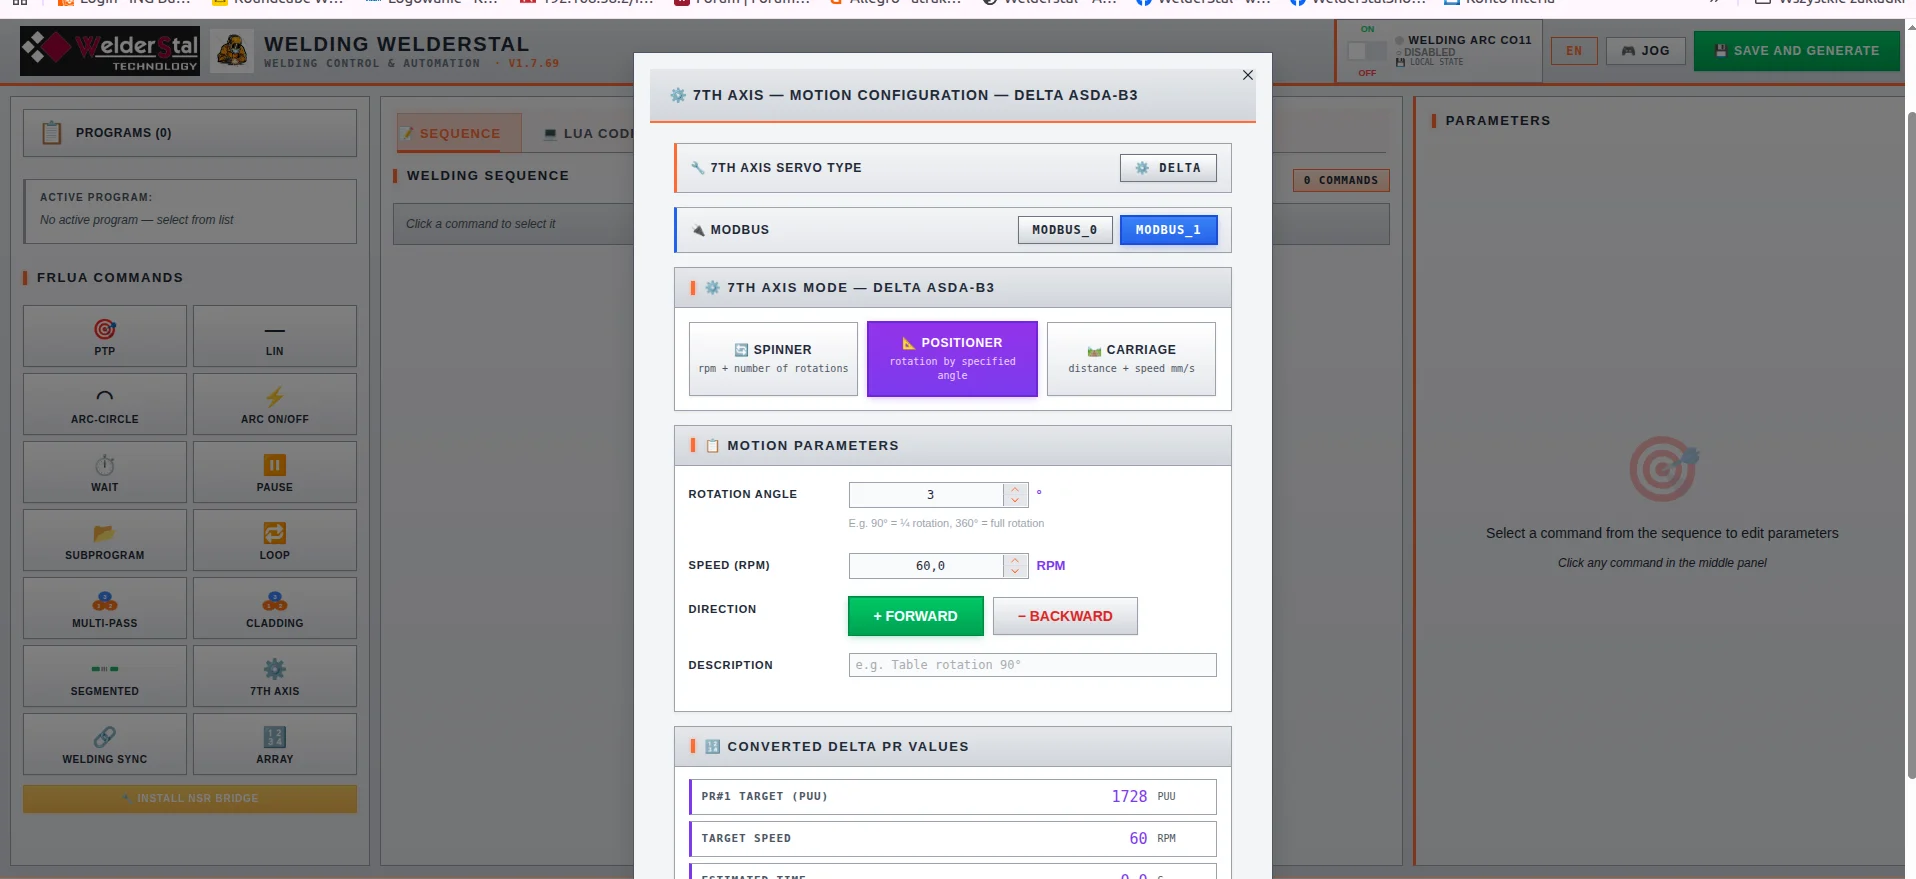1916x879 pixels.
Task: Close the 7th axis motion configuration dialog
Action: pyautogui.click(x=1248, y=75)
